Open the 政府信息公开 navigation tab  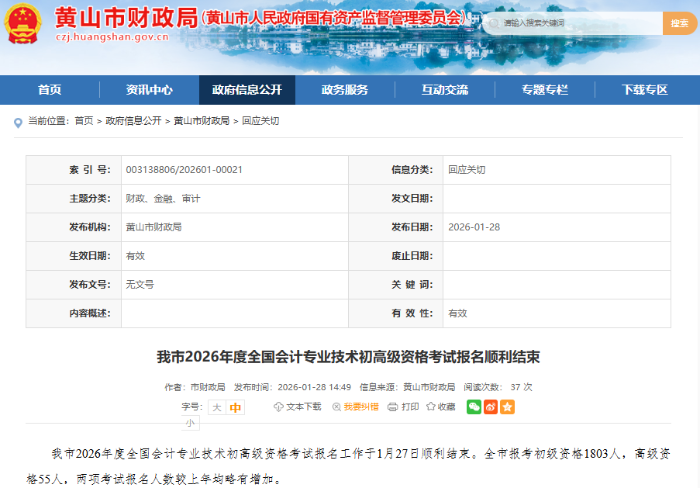247,90
